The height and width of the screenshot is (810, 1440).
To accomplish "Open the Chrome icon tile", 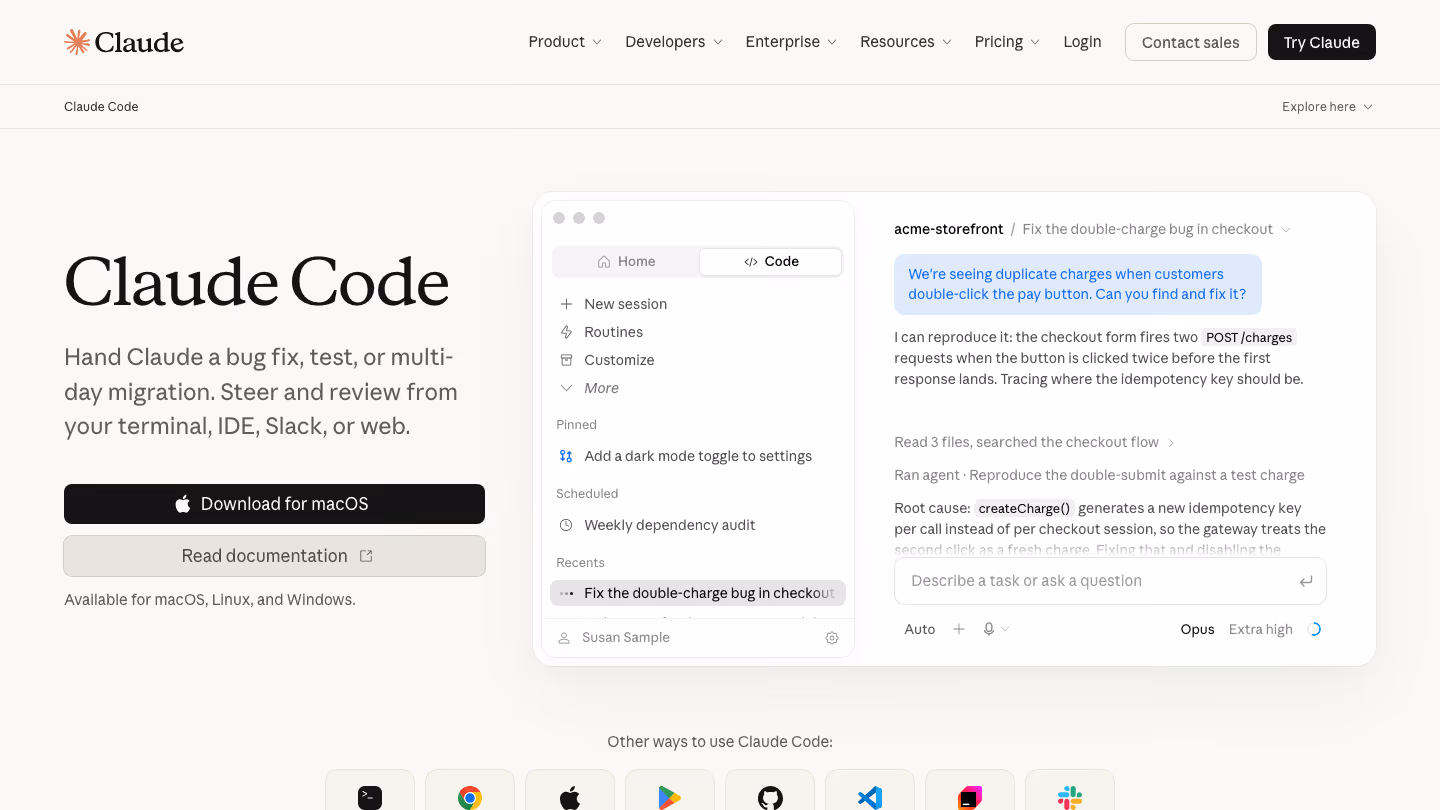I will (470, 790).
